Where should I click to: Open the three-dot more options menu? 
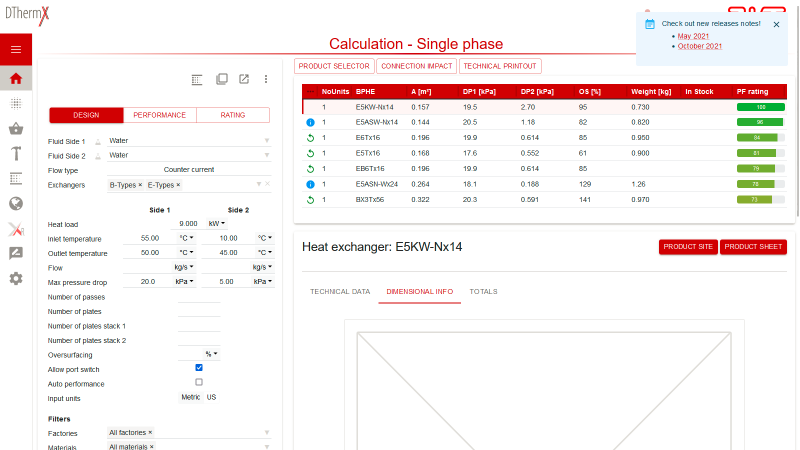(266, 79)
